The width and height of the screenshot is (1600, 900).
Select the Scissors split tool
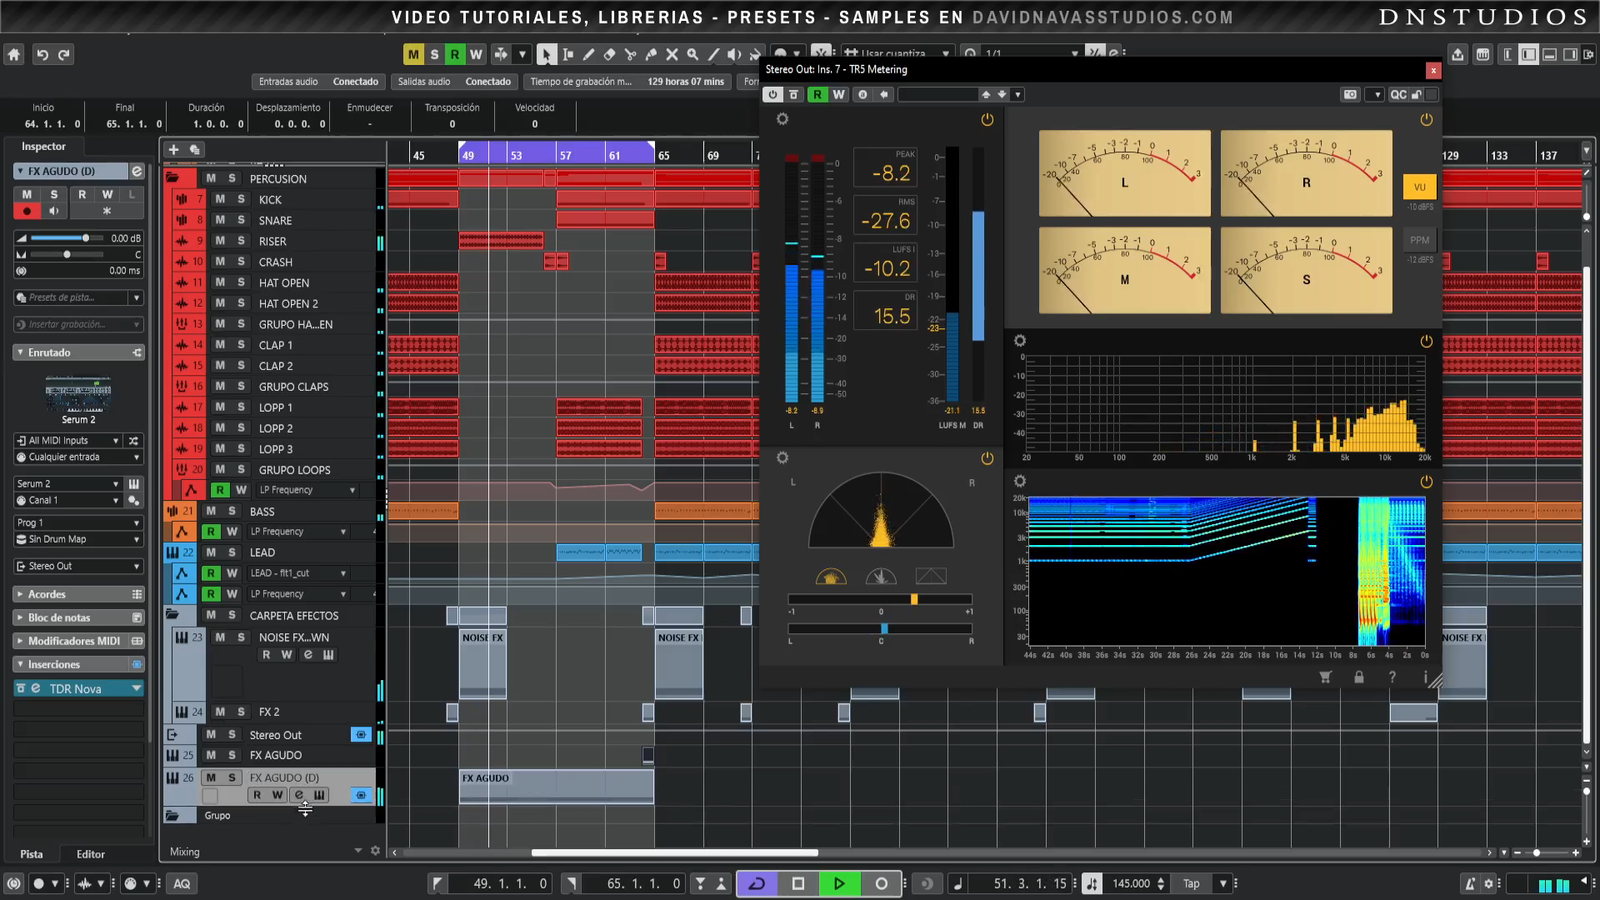pos(630,55)
